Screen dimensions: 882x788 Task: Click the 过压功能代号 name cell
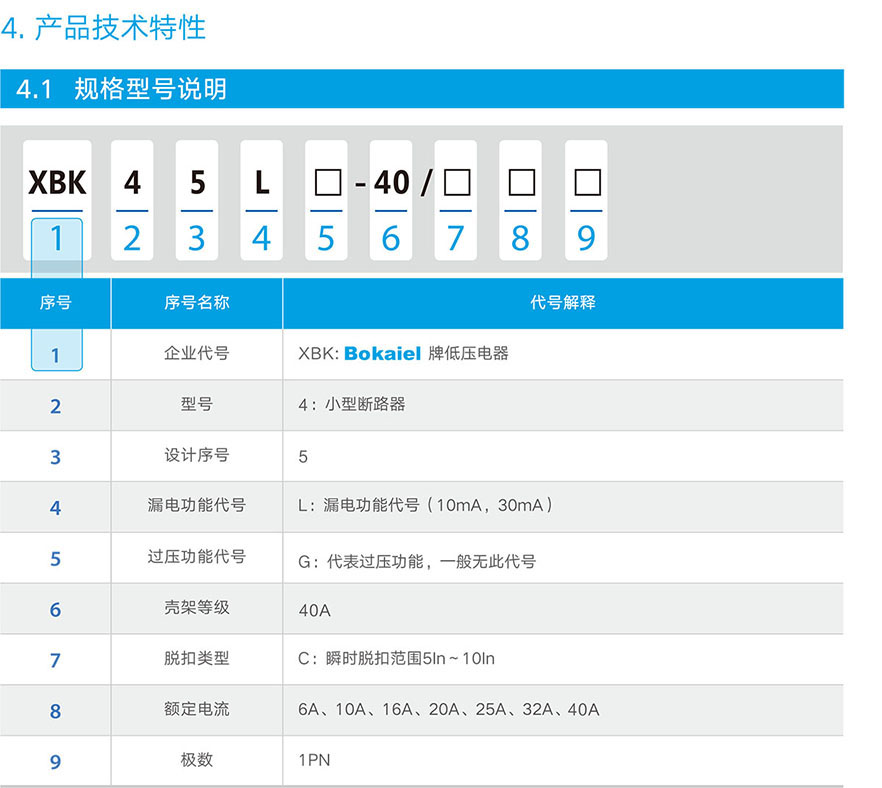pyautogui.click(x=196, y=556)
